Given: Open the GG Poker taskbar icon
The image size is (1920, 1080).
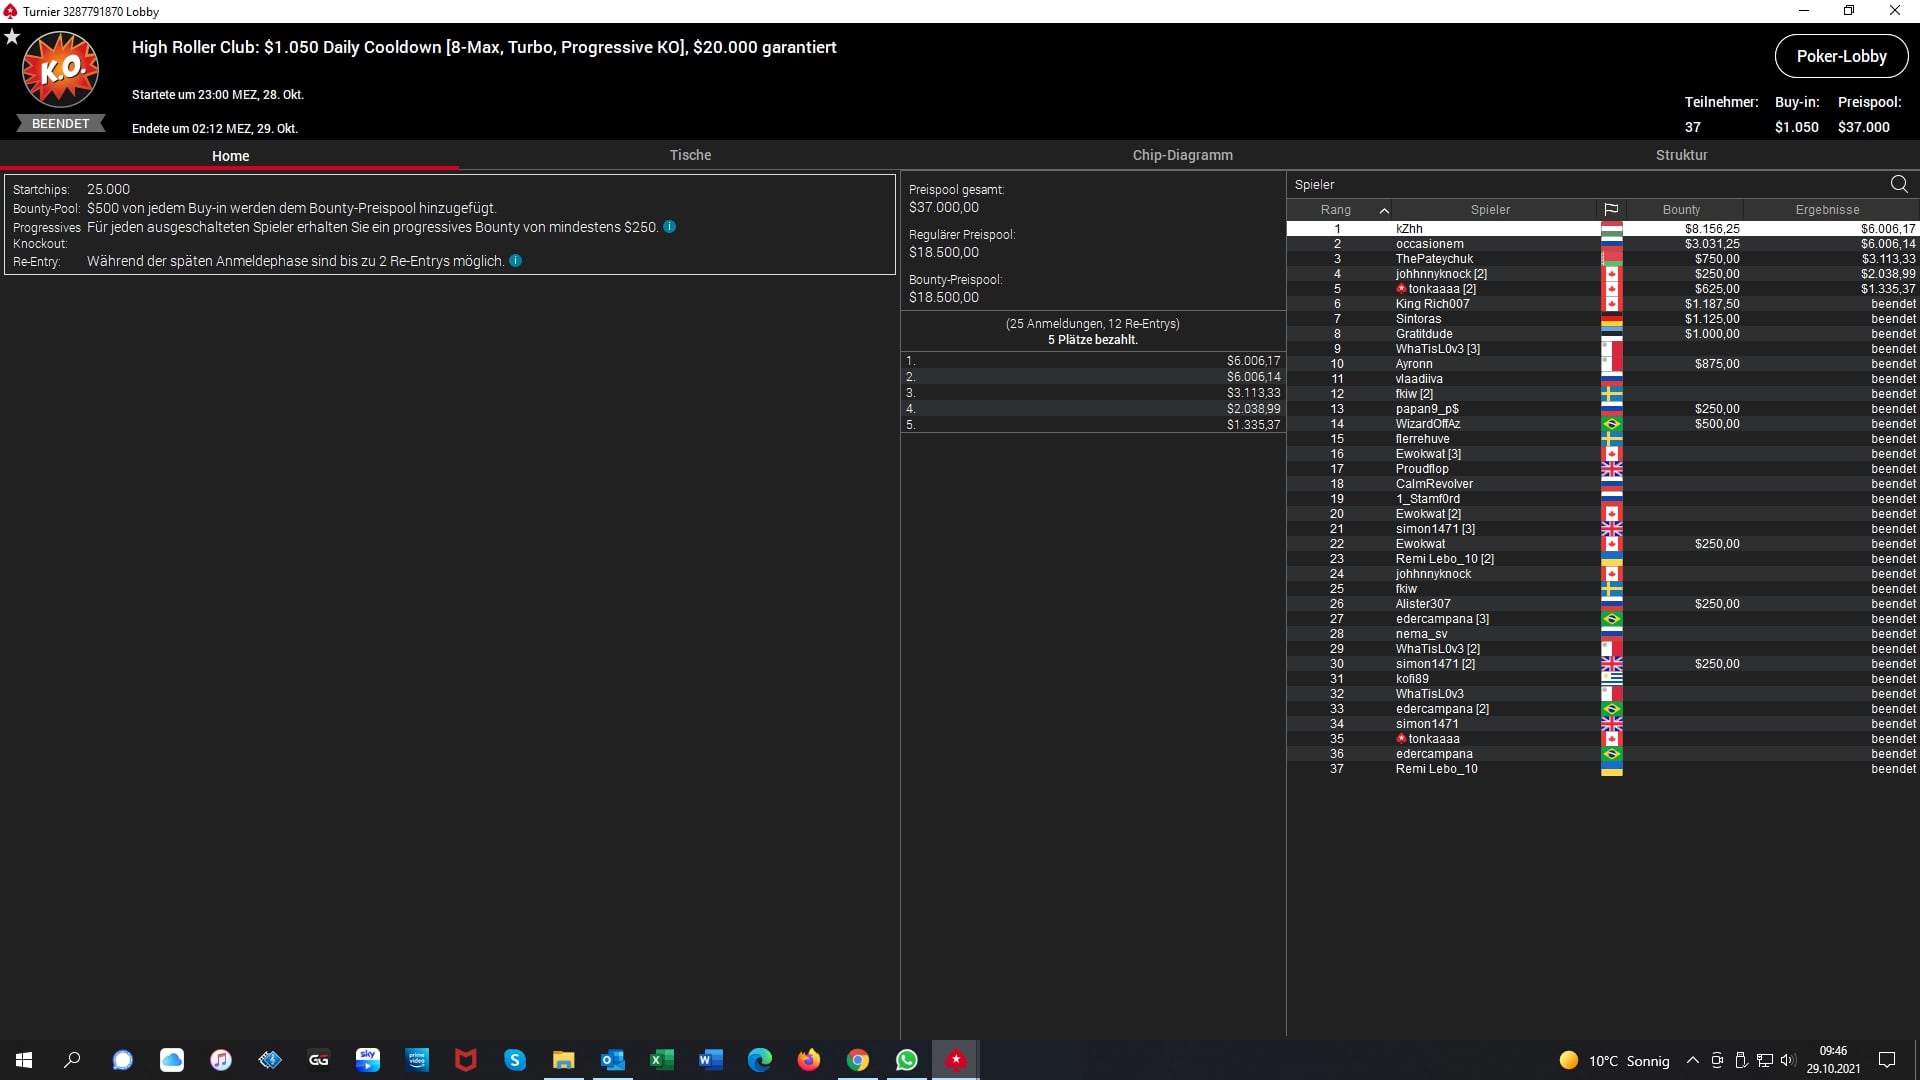Looking at the screenshot, I should [319, 1060].
